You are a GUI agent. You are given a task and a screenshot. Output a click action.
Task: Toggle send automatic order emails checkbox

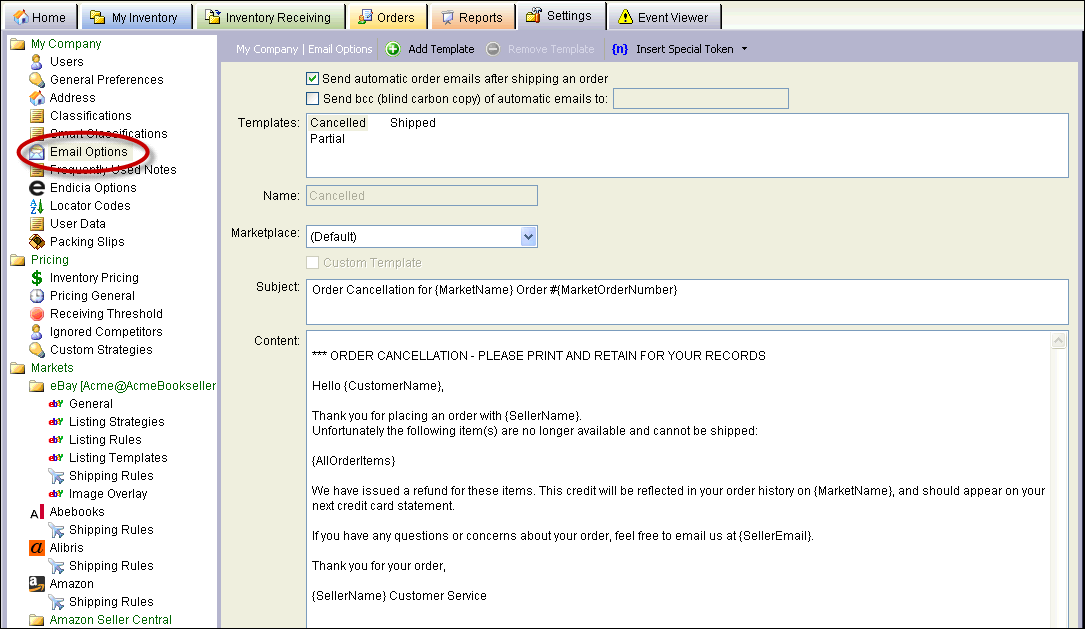click(x=313, y=79)
